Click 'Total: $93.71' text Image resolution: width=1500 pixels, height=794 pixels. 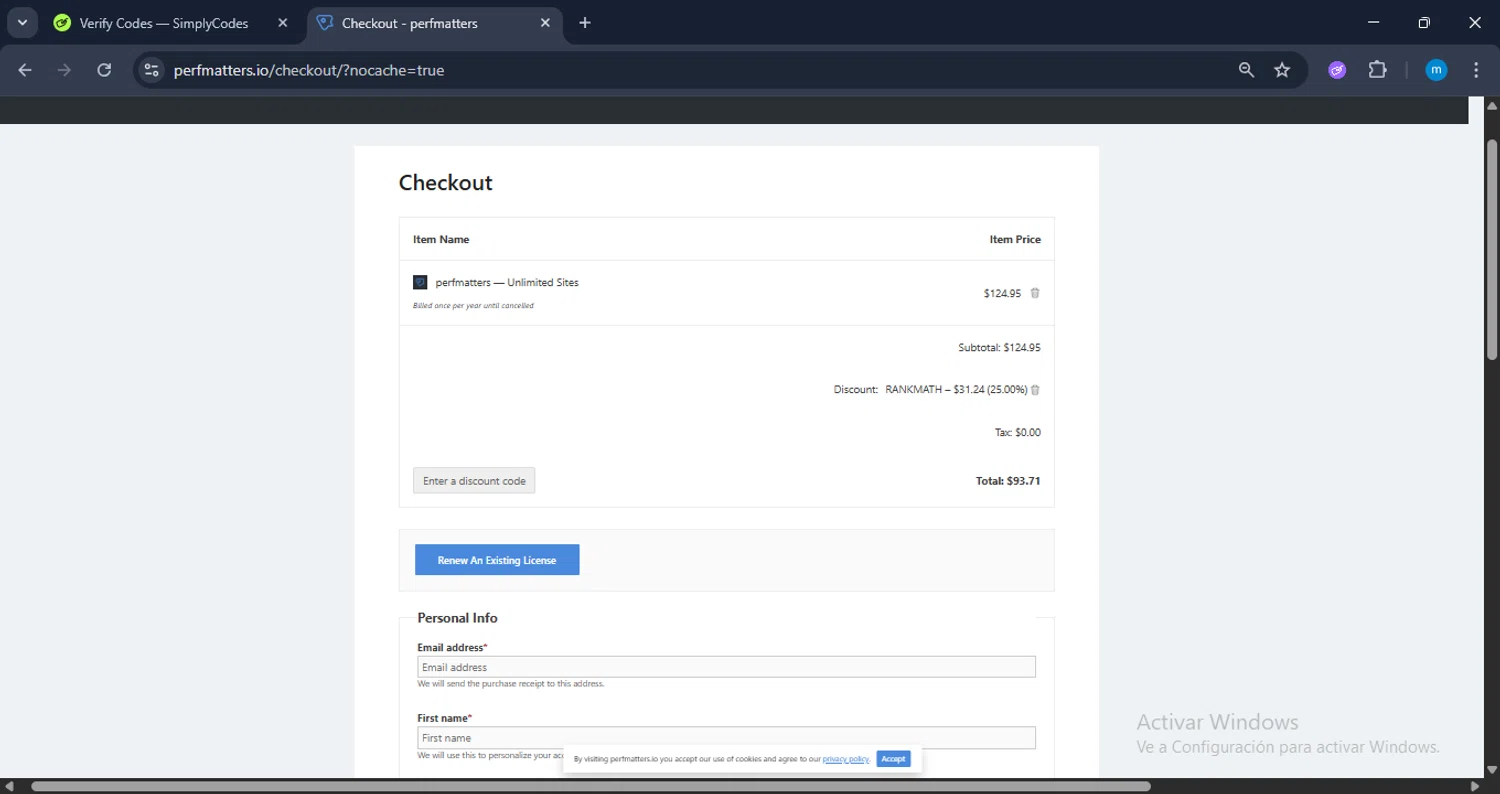pyautogui.click(x=1008, y=481)
